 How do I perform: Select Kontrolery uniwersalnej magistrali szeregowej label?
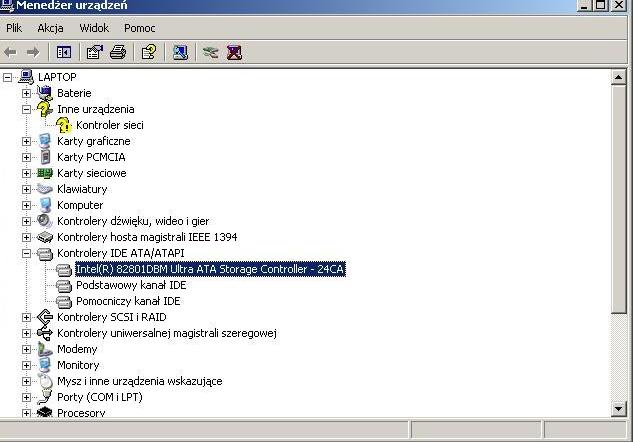coord(167,333)
